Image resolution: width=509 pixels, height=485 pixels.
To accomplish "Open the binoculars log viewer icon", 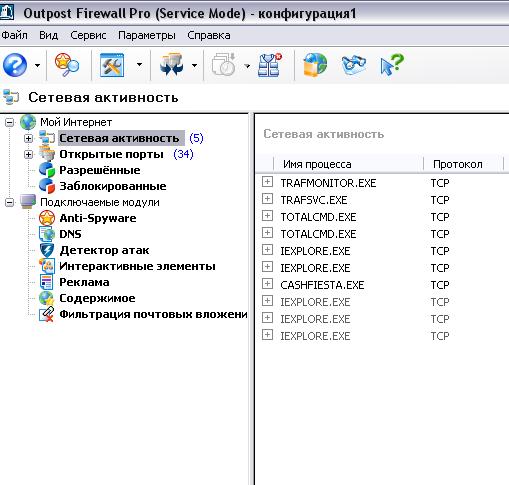I will pos(354,65).
